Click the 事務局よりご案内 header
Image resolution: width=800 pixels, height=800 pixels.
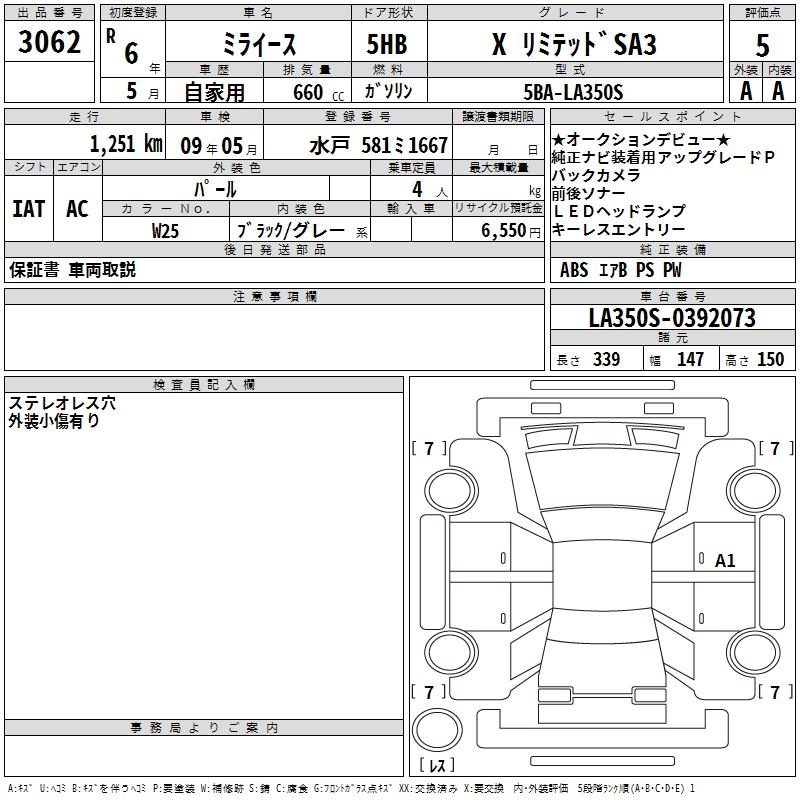coord(204,728)
